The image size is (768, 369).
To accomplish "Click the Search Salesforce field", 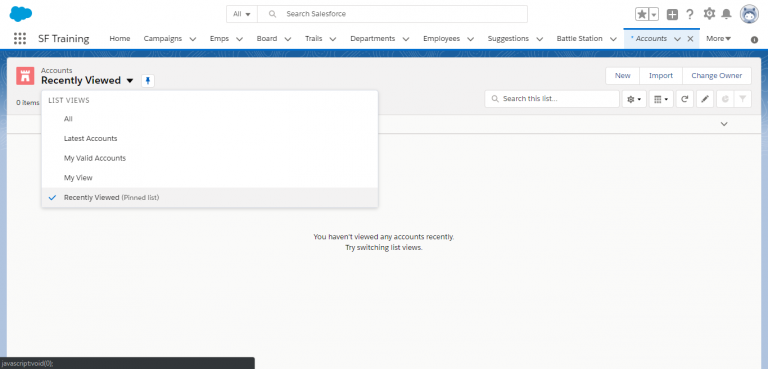I will click(393, 14).
